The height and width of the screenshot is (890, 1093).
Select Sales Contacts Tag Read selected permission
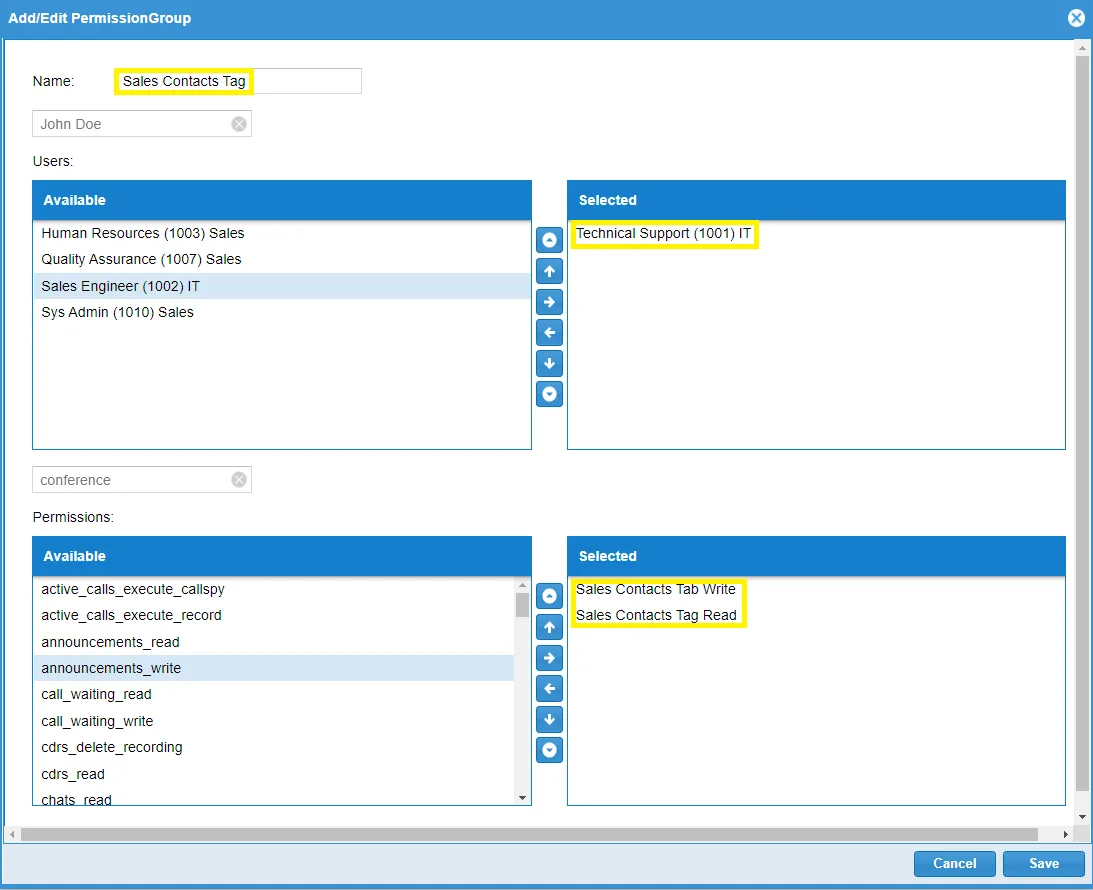[x=816, y=615]
